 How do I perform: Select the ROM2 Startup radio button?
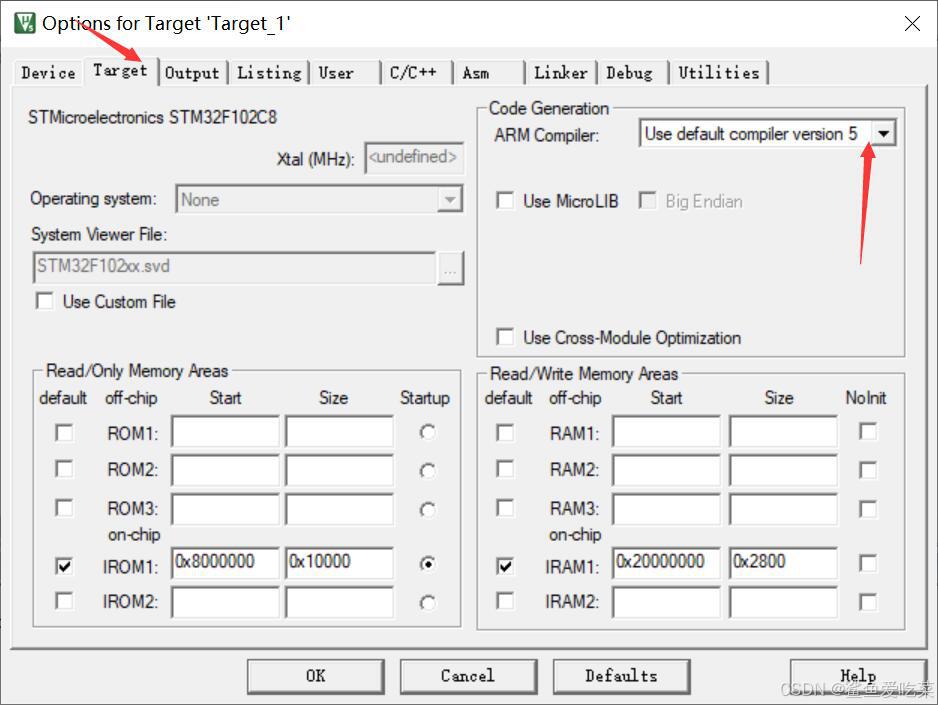pyautogui.click(x=427, y=471)
